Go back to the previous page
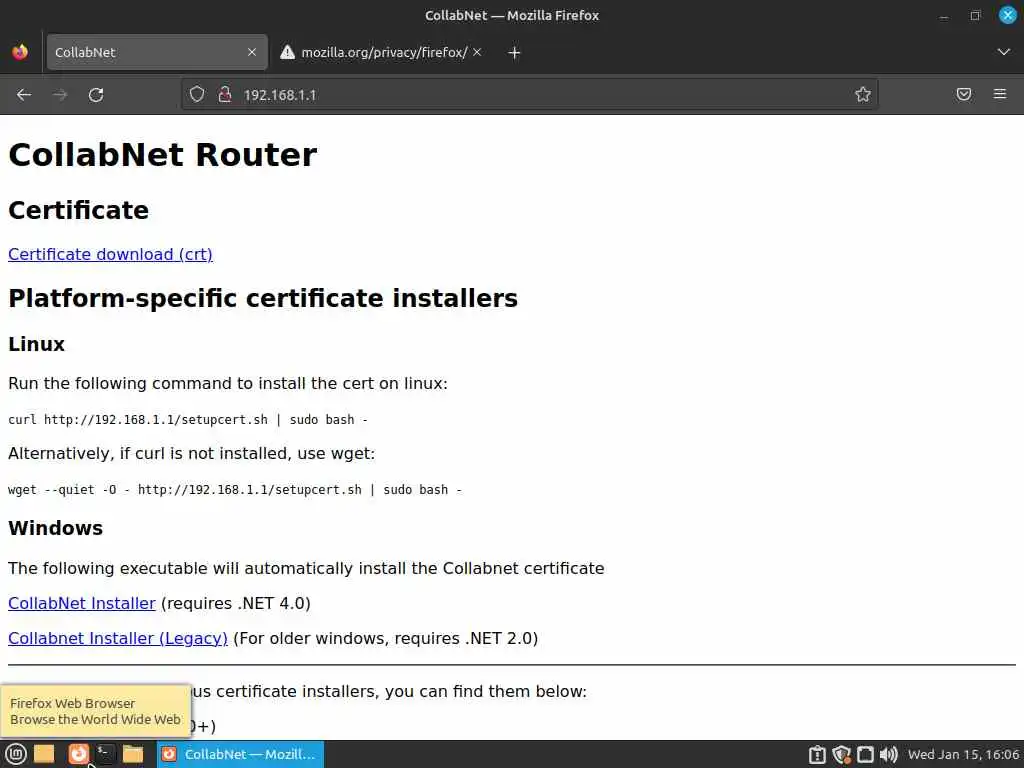The image size is (1024, 768). (24, 95)
